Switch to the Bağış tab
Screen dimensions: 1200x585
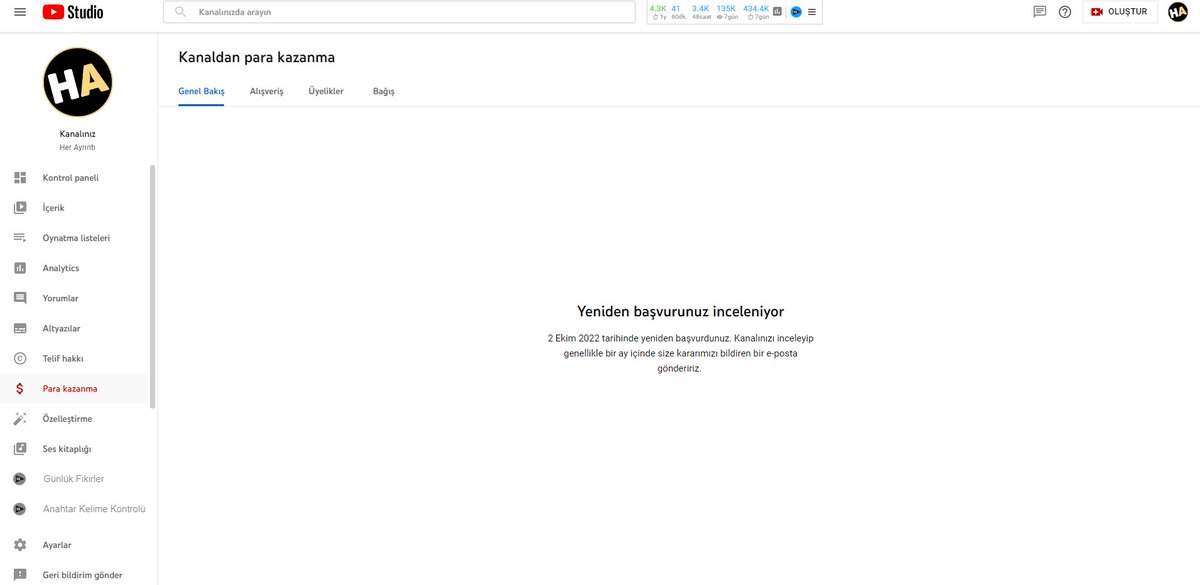coord(384,91)
